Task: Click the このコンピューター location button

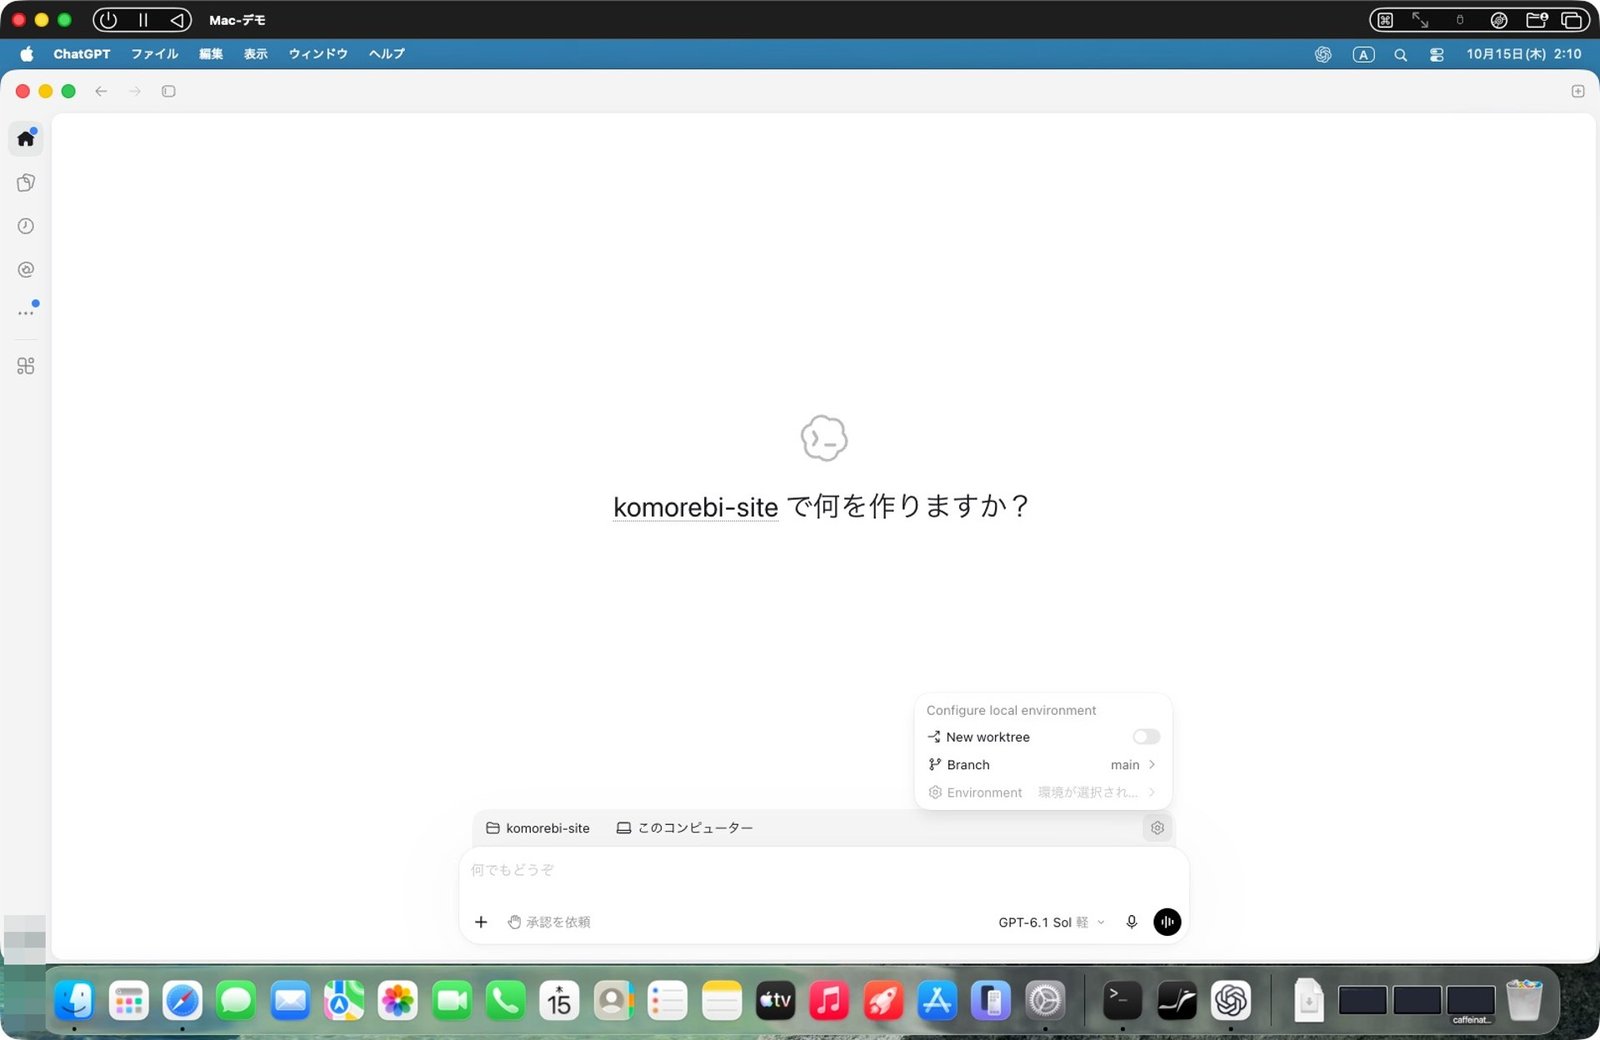Action: pyautogui.click(x=685, y=828)
